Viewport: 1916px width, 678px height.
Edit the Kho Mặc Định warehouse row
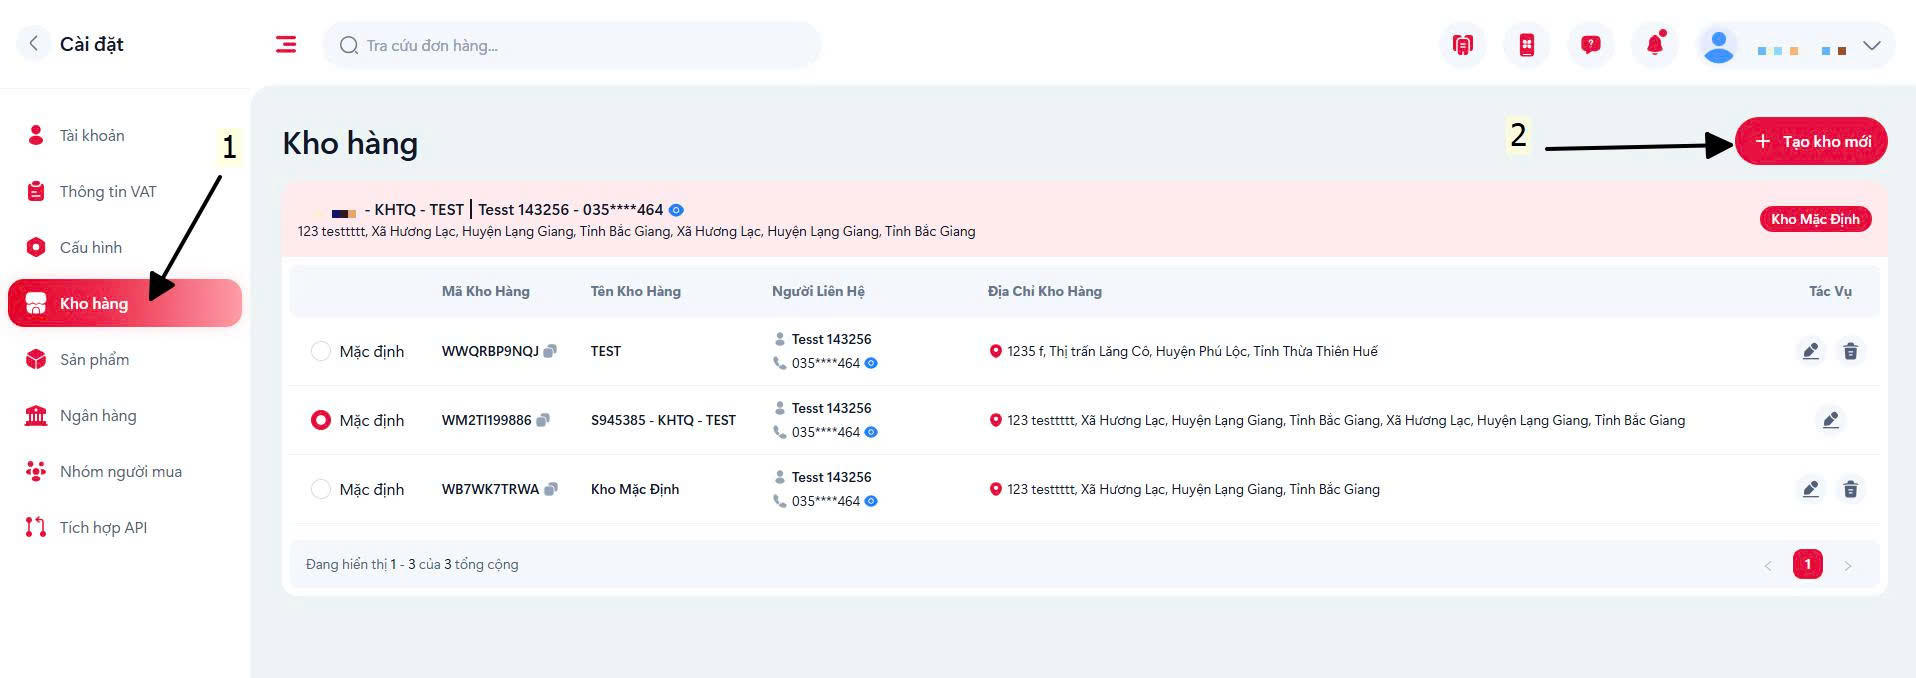(1810, 489)
